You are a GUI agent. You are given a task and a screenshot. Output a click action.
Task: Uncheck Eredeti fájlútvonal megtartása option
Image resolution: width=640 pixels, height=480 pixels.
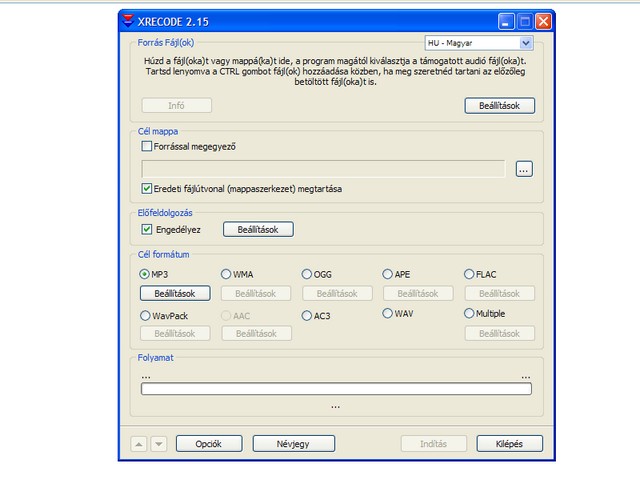(x=147, y=188)
